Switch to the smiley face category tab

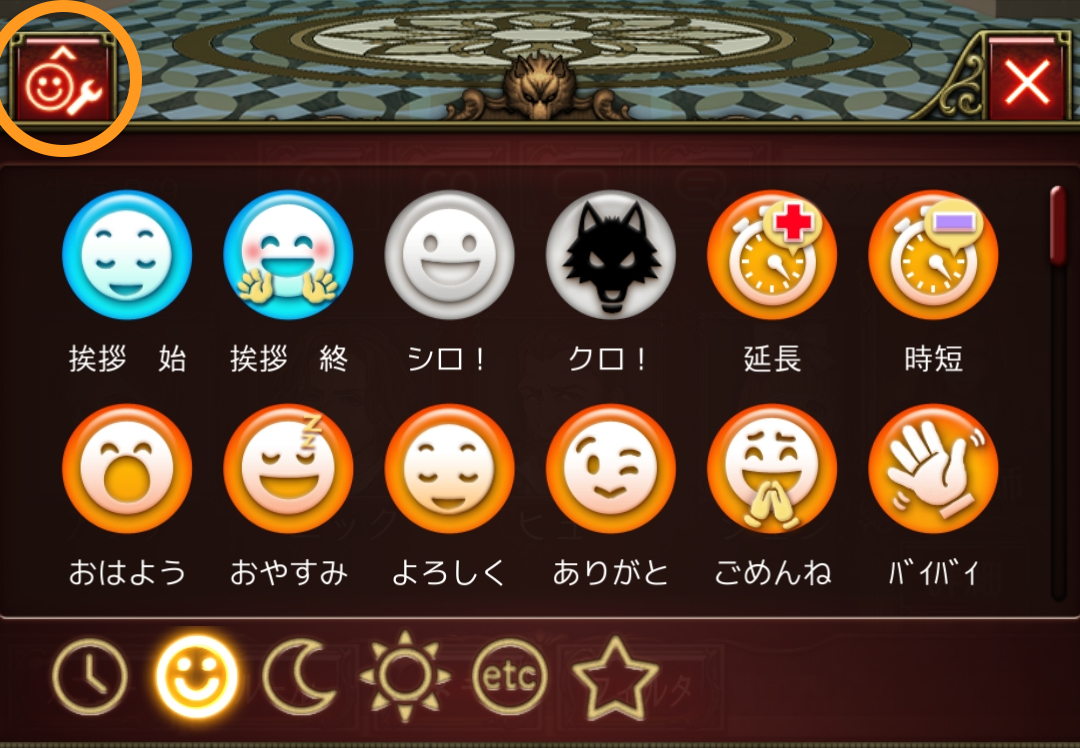(196, 676)
